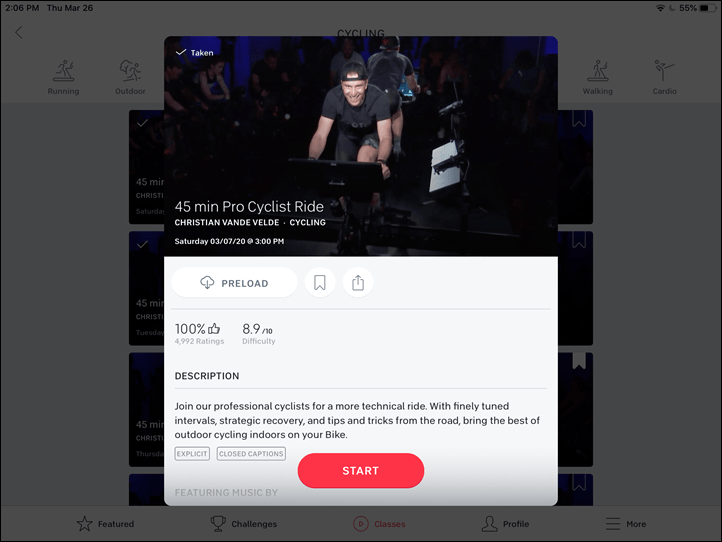Switch to the Classes tab
722x542 pixels.
pos(379,524)
